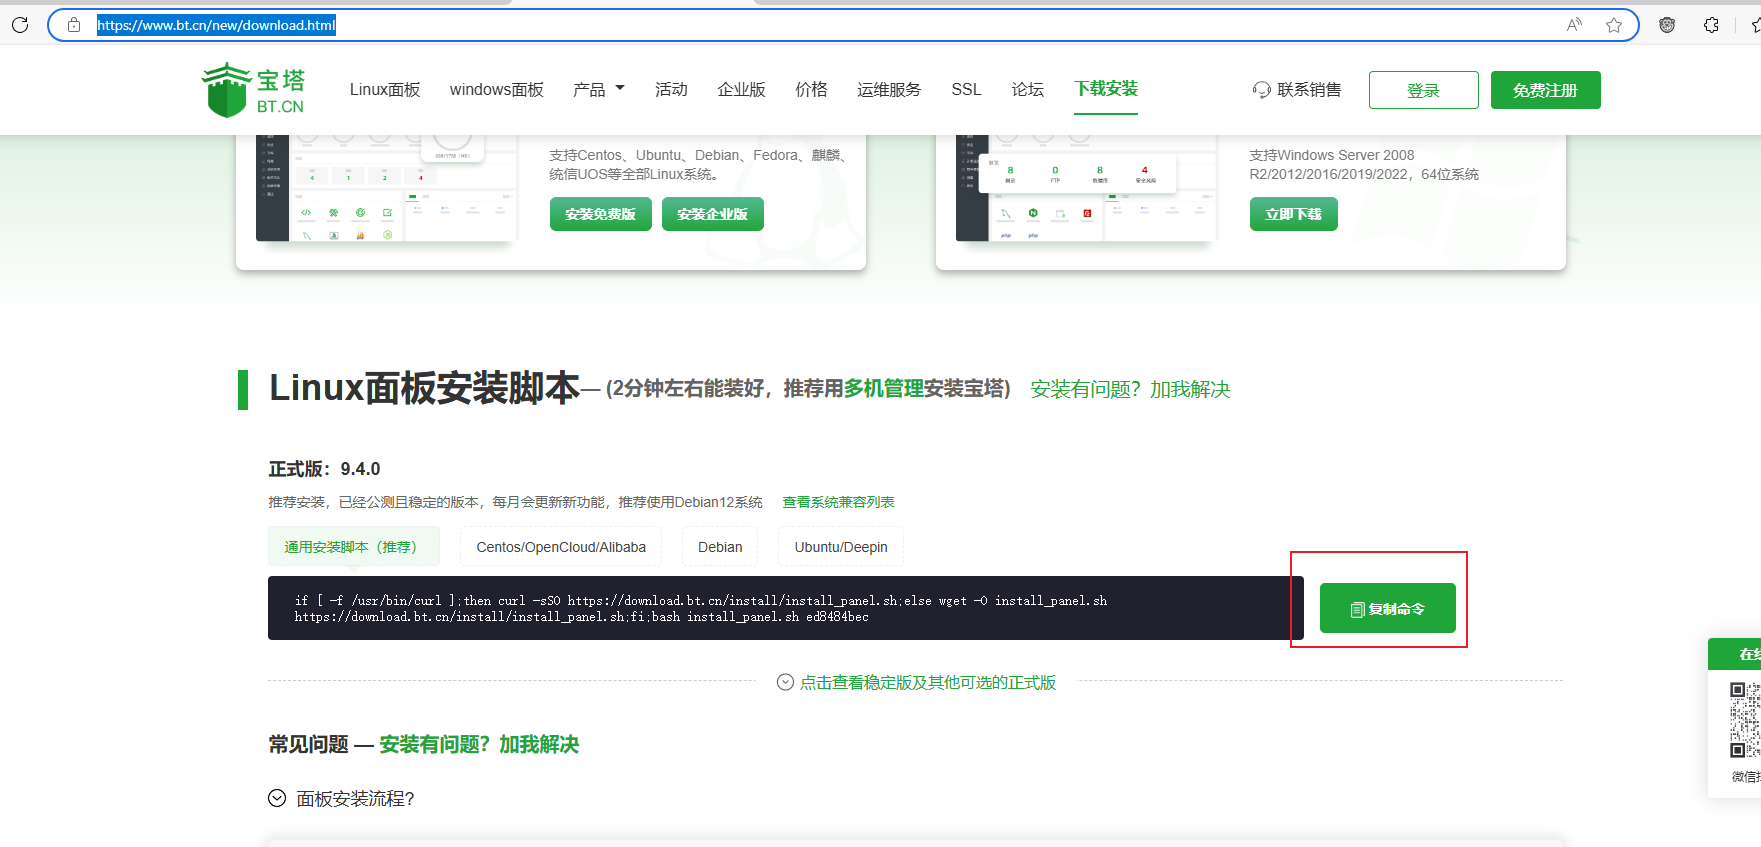Click 安装有问题?加我解决 in 常见问题 heading

479,744
